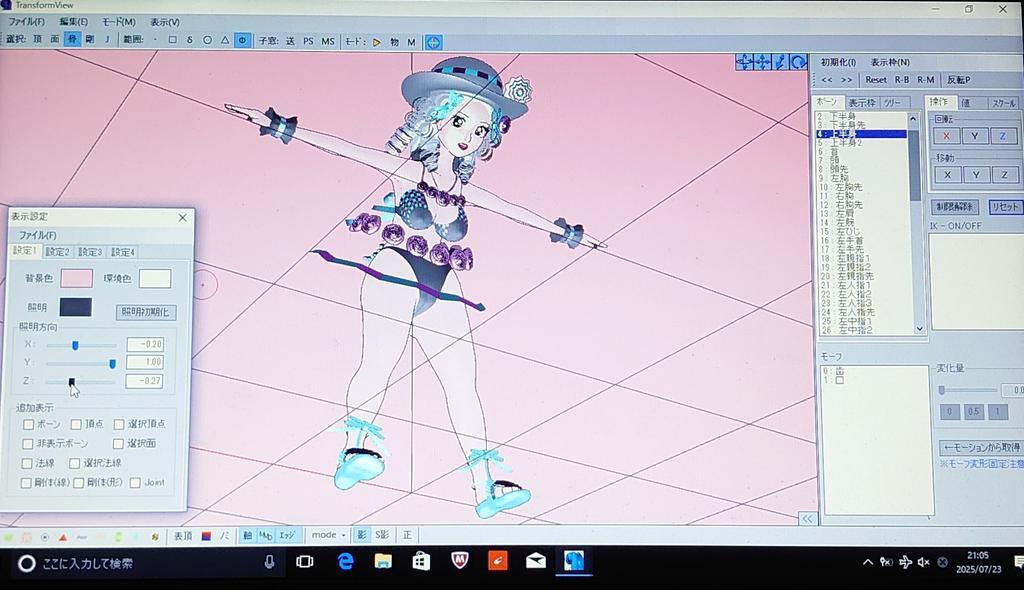Image resolution: width=1024 pixels, height=590 pixels.
Task: Click the viewport rotate circle icon
Action: pos(798,63)
